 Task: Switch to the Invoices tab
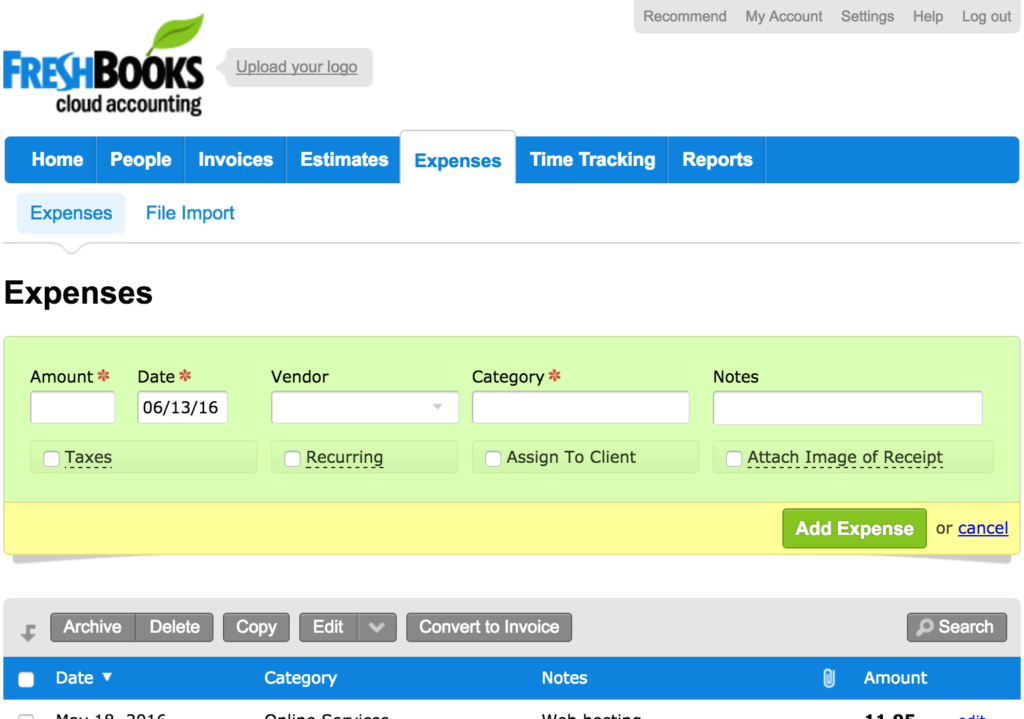(236, 160)
